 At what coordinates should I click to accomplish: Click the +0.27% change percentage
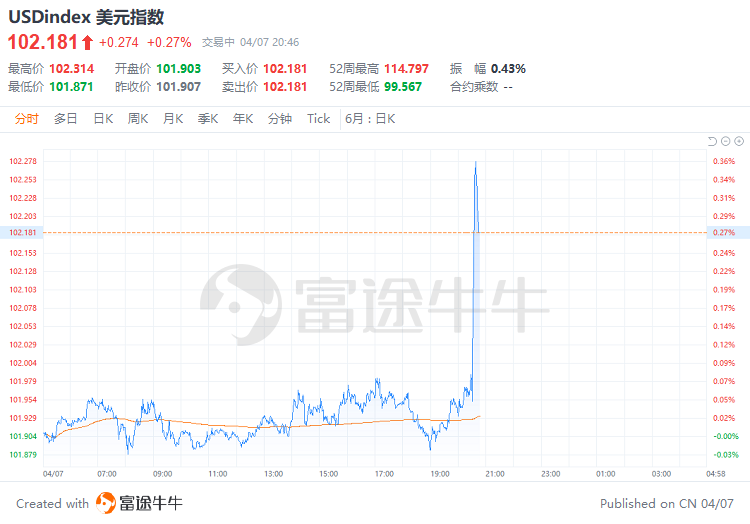point(169,43)
